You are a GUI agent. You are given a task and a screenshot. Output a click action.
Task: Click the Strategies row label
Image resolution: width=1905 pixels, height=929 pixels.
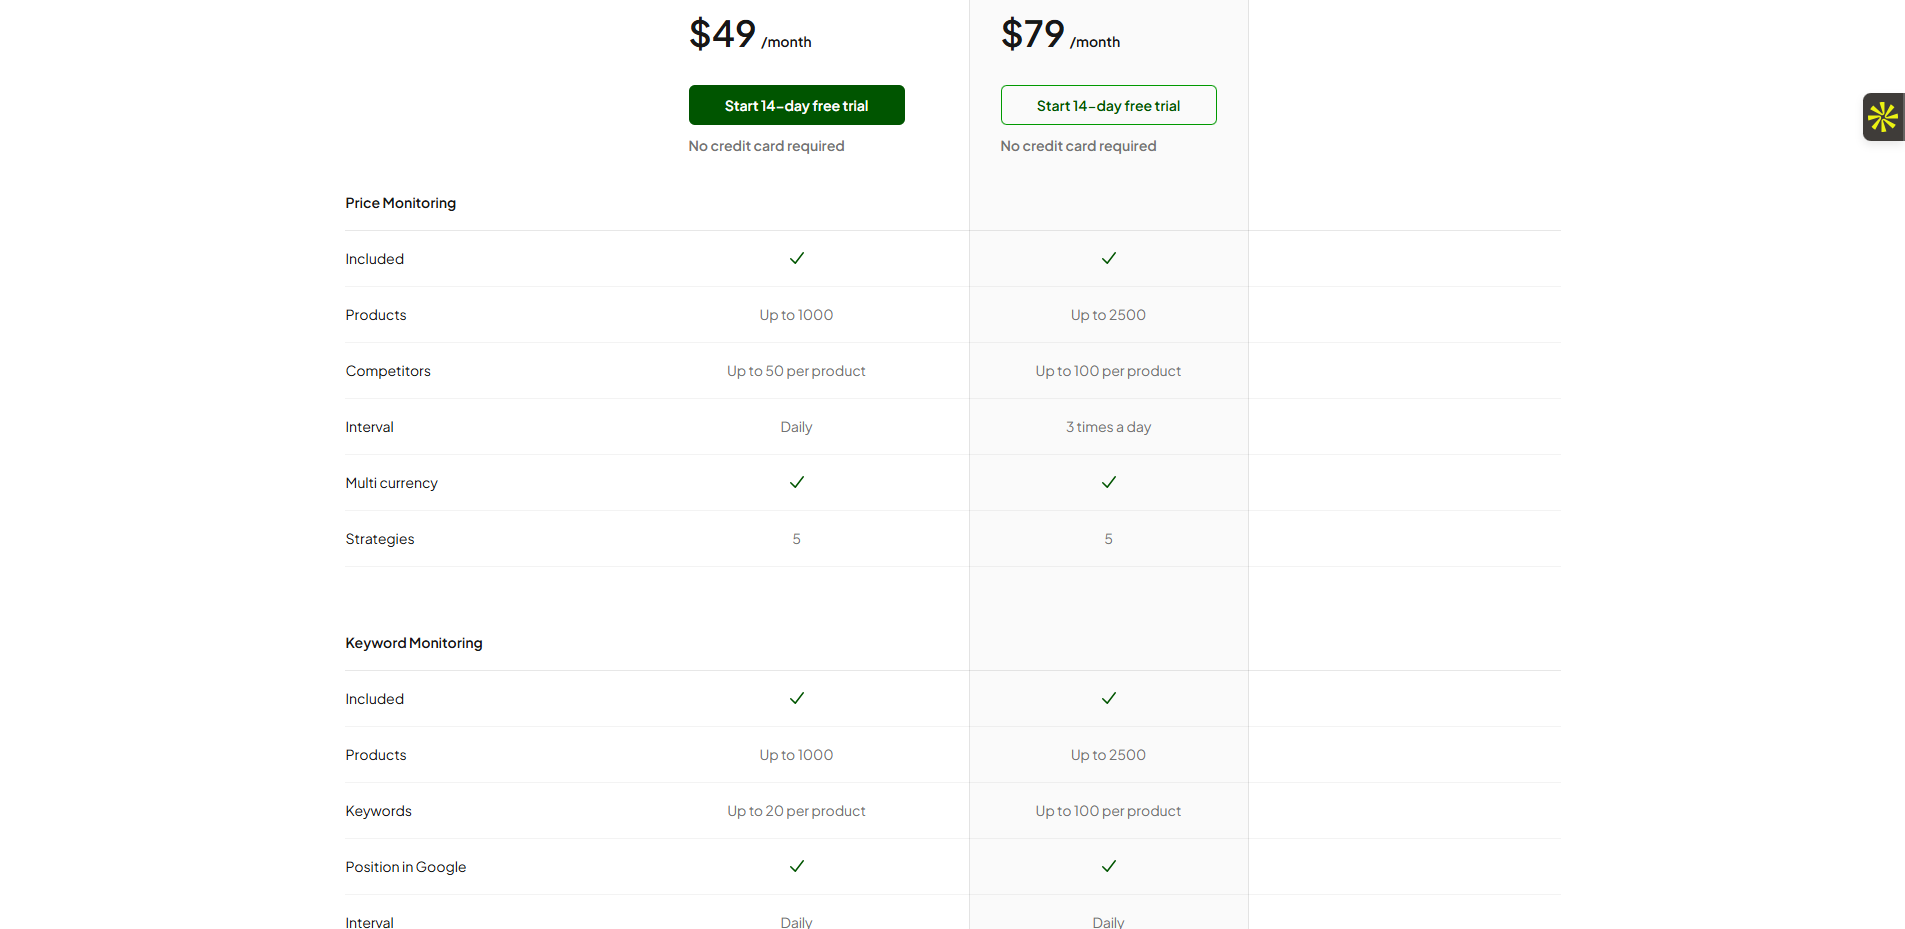pyautogui.click(x=379, y=539)
